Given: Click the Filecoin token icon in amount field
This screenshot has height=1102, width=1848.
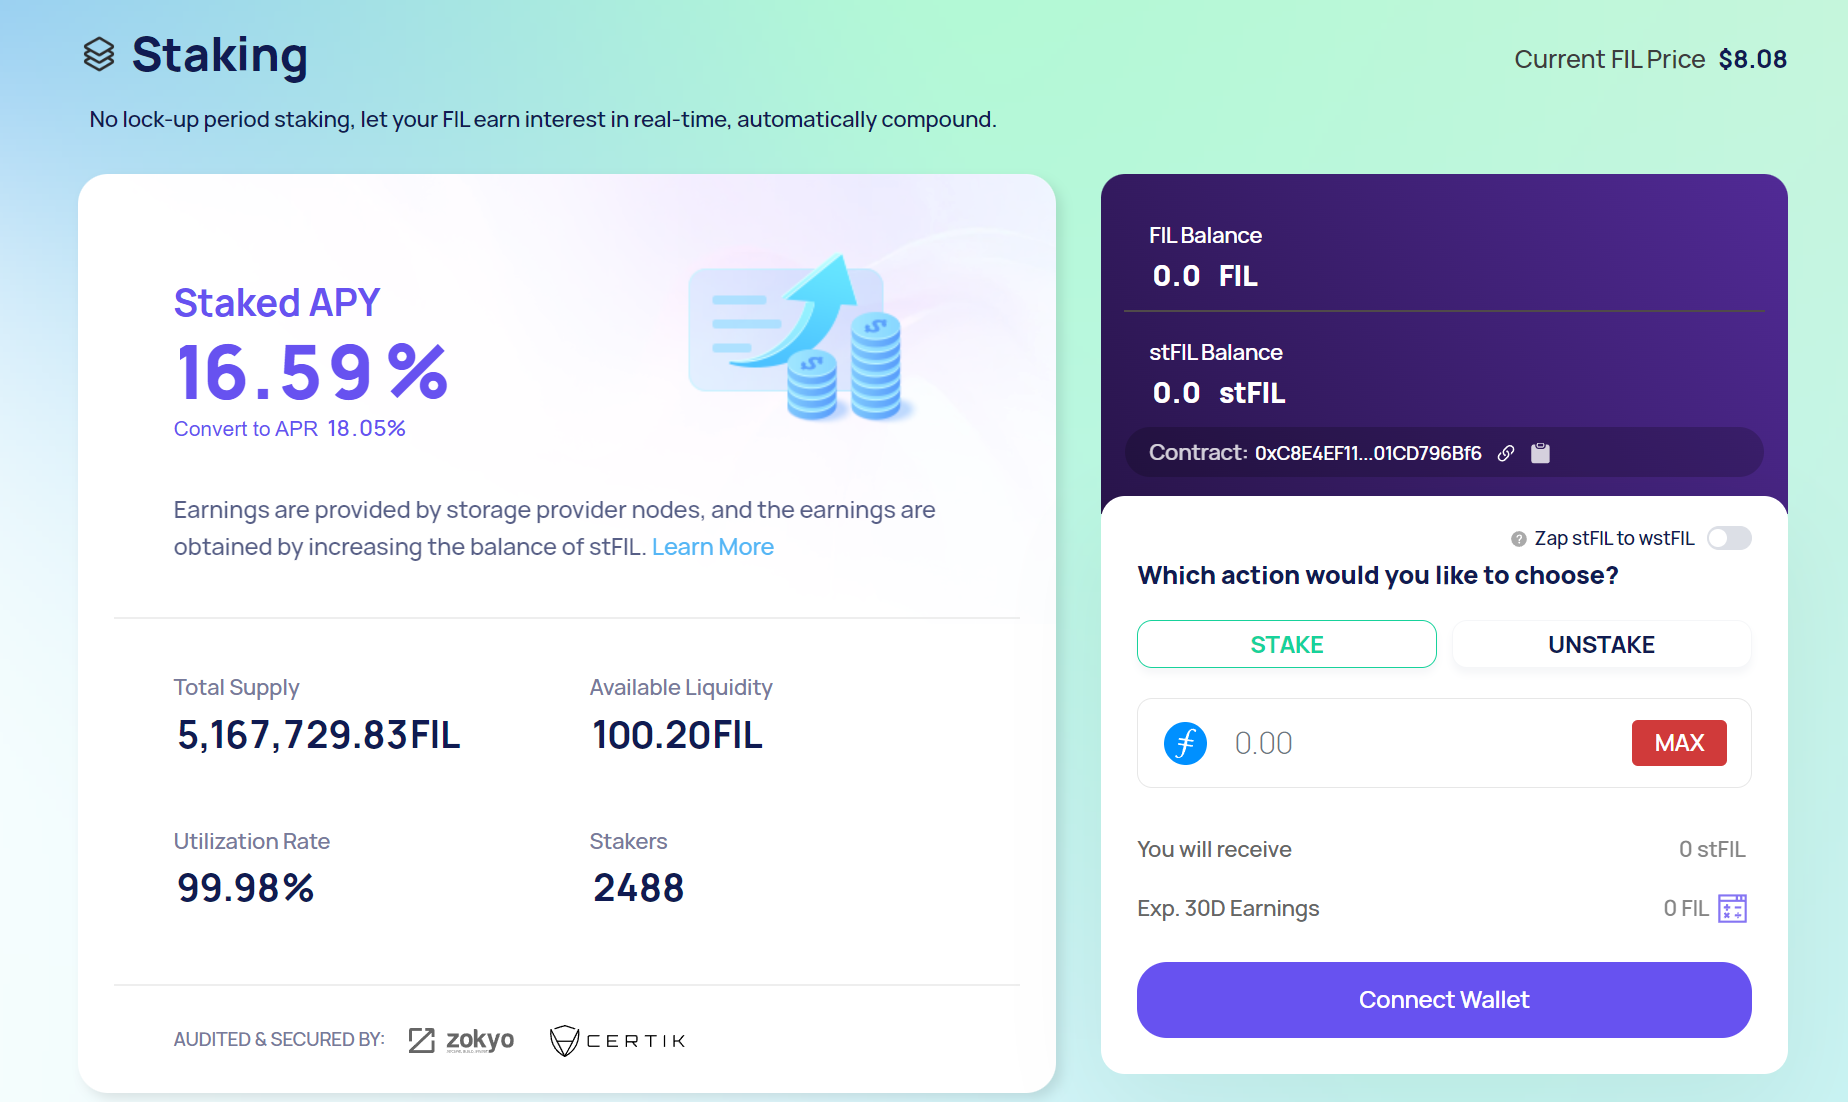Looking at the screenshot, I should point(1185,743).
